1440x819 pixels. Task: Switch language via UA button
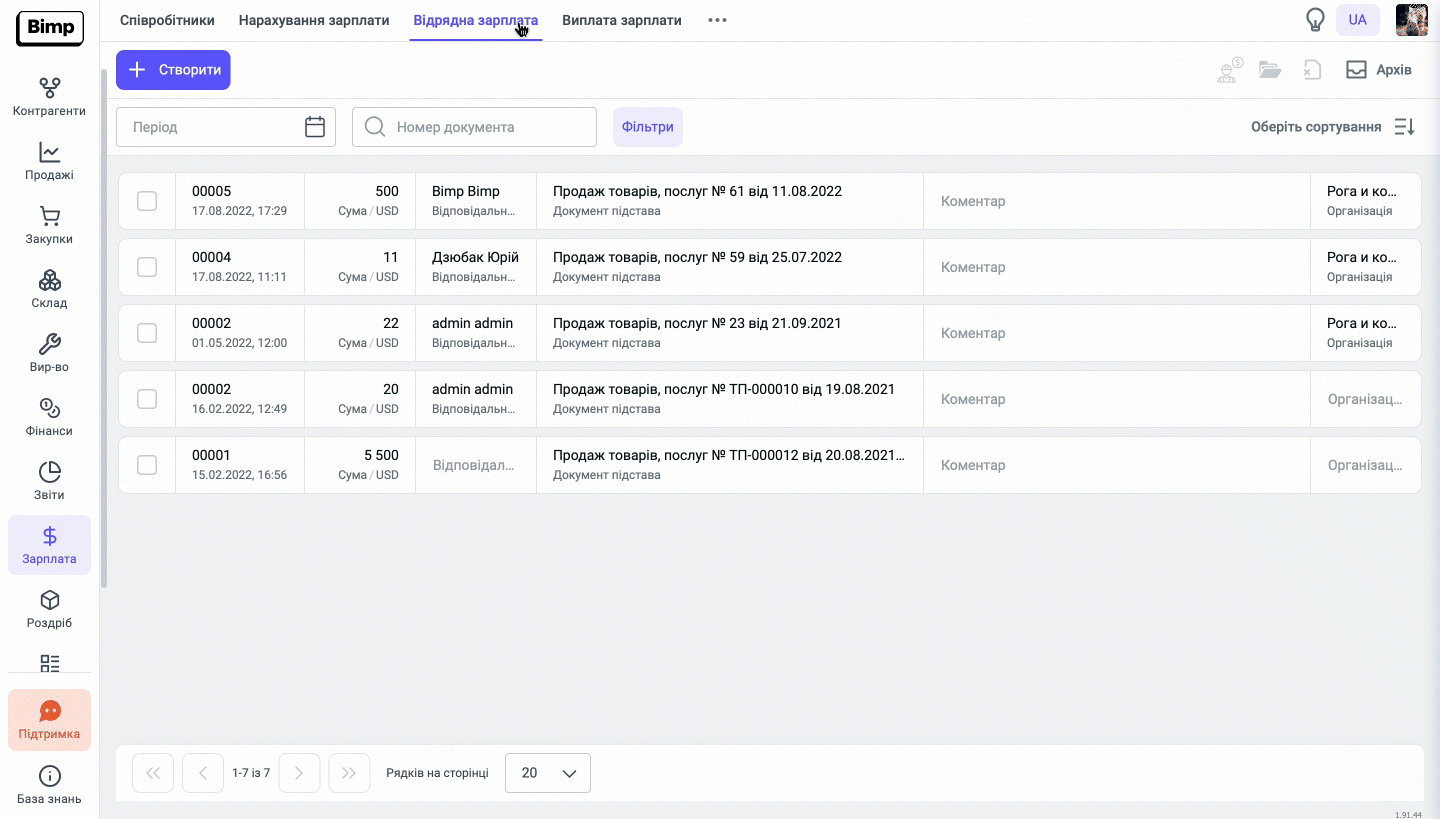[x=1357, y=20]
